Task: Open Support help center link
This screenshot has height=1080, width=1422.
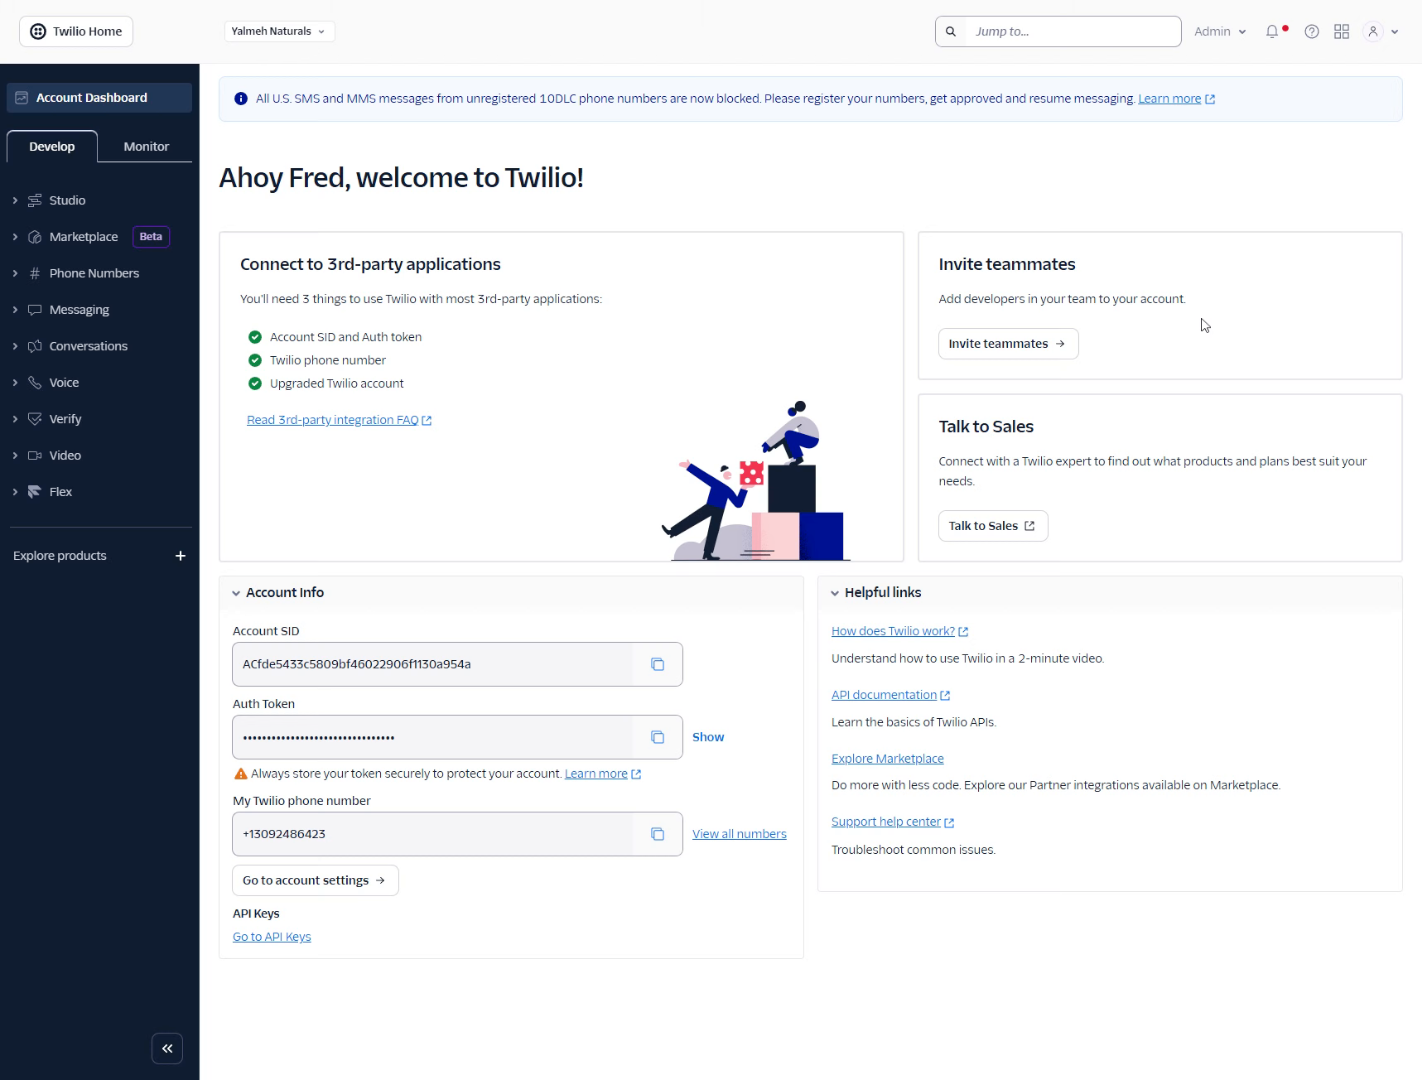Action: (893, 822)
